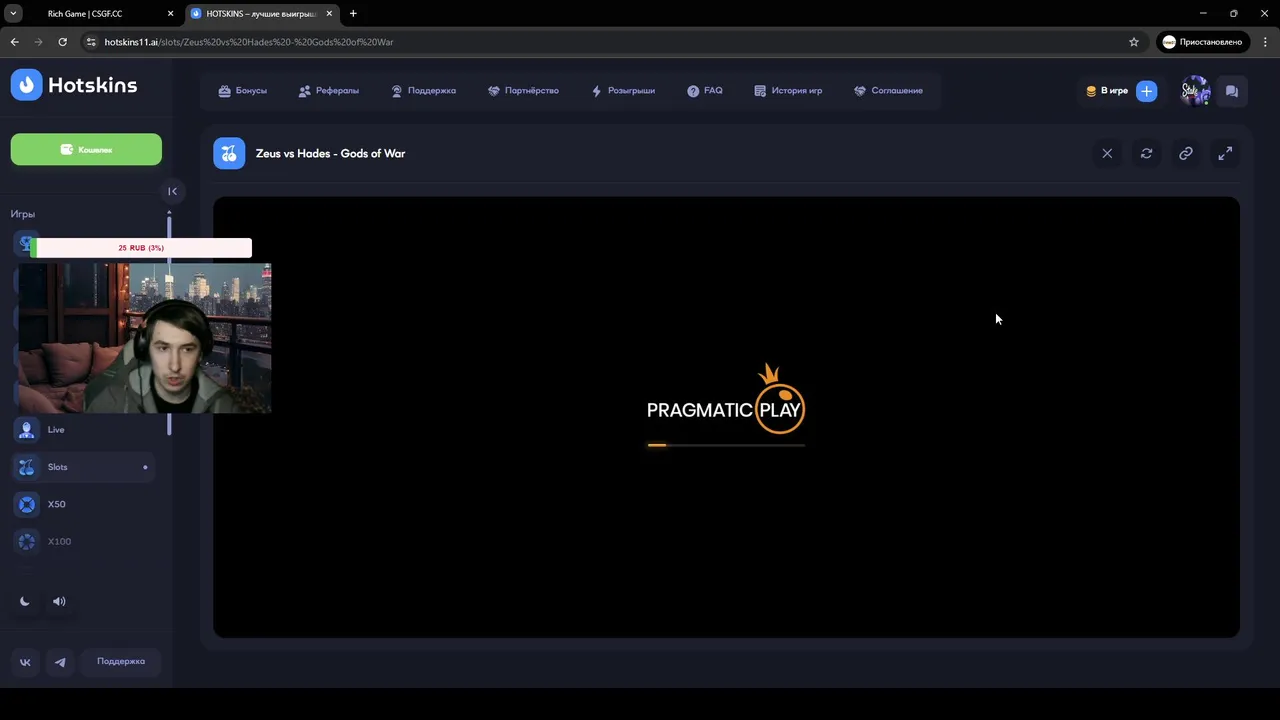Open Рефералы in the top menu
Screen dimensions: 1280x720
point(328,91)
